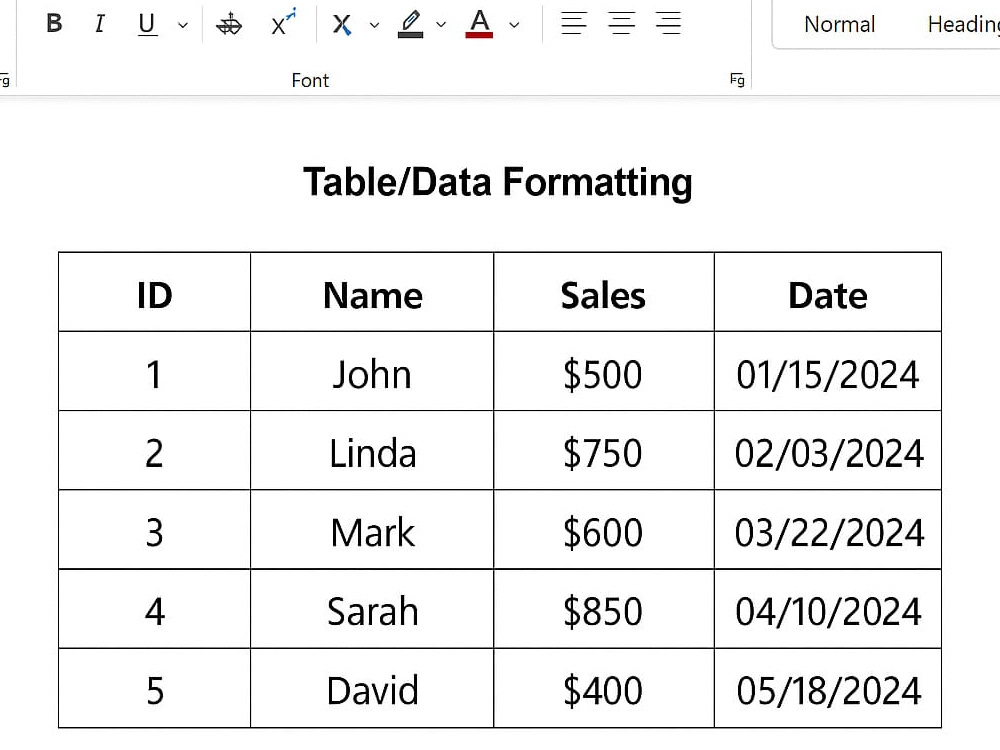Toggle Italic formatting
This screenshot has height=750, width=1000.
(x=99, y=24)
